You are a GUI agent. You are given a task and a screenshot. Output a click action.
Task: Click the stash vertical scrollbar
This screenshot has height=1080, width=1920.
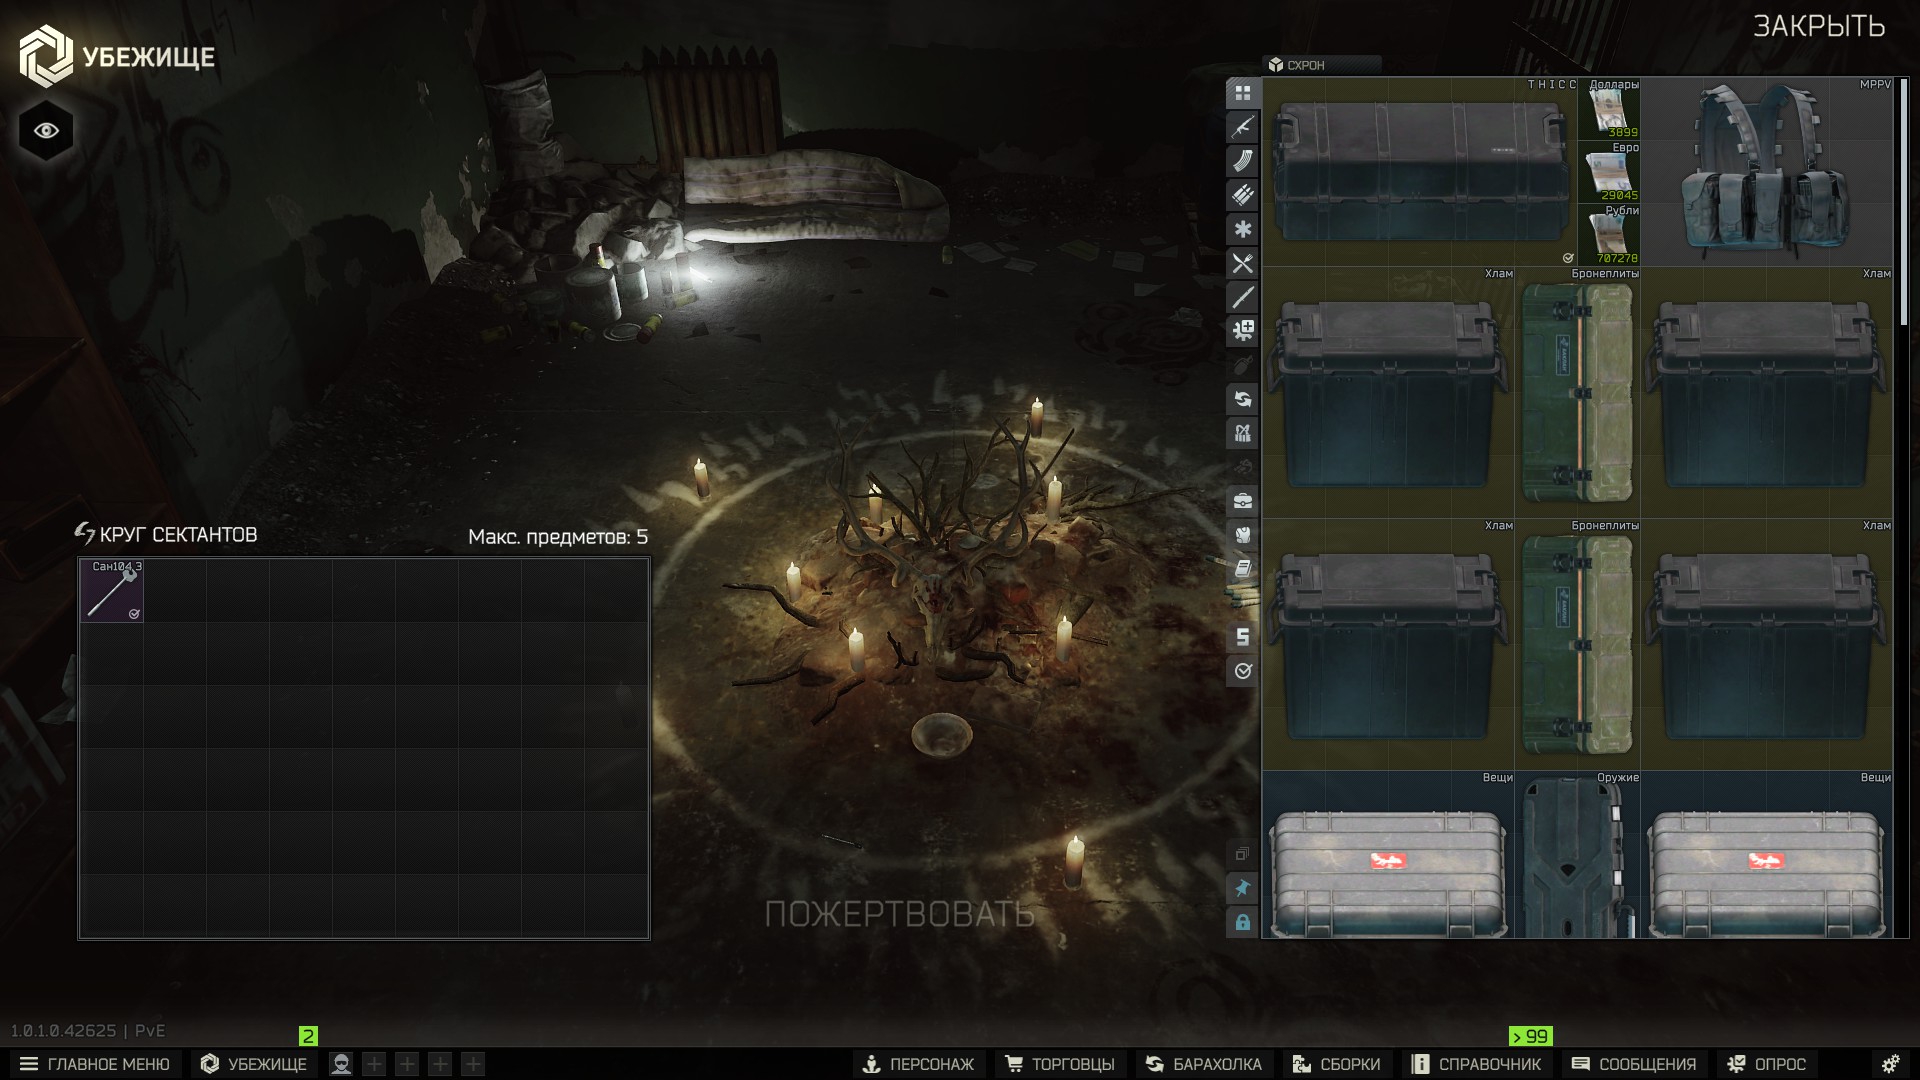pyautogui.click(x=1903, y=200)
